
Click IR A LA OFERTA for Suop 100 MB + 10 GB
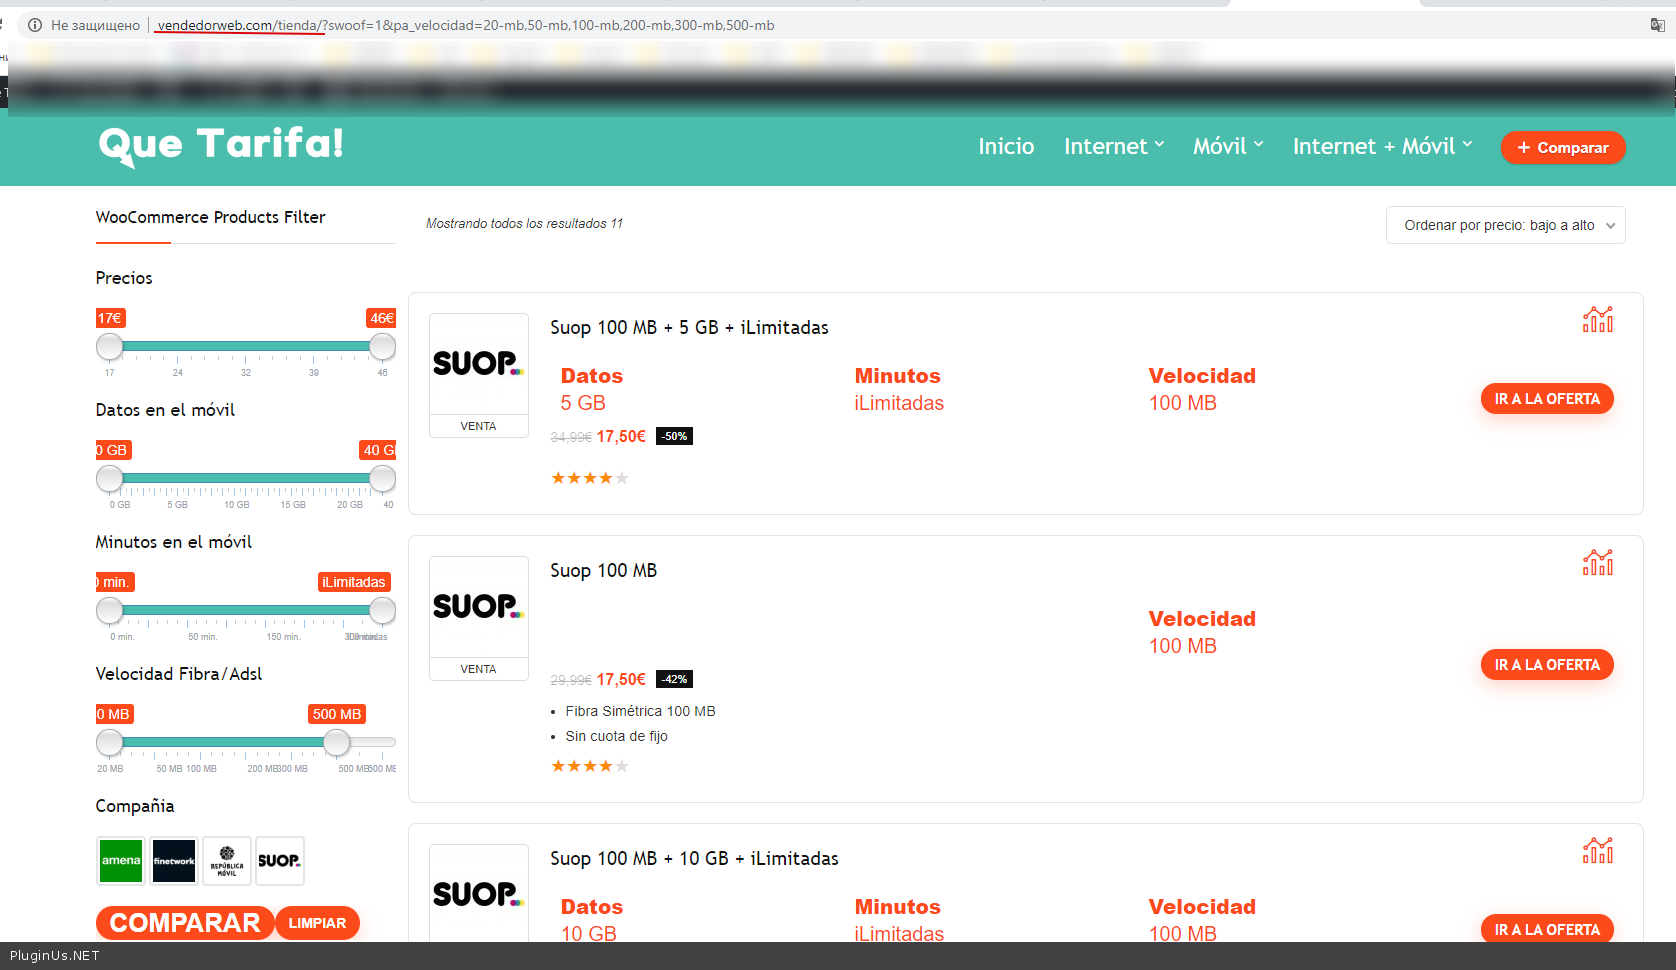(x=1547, y=929)
